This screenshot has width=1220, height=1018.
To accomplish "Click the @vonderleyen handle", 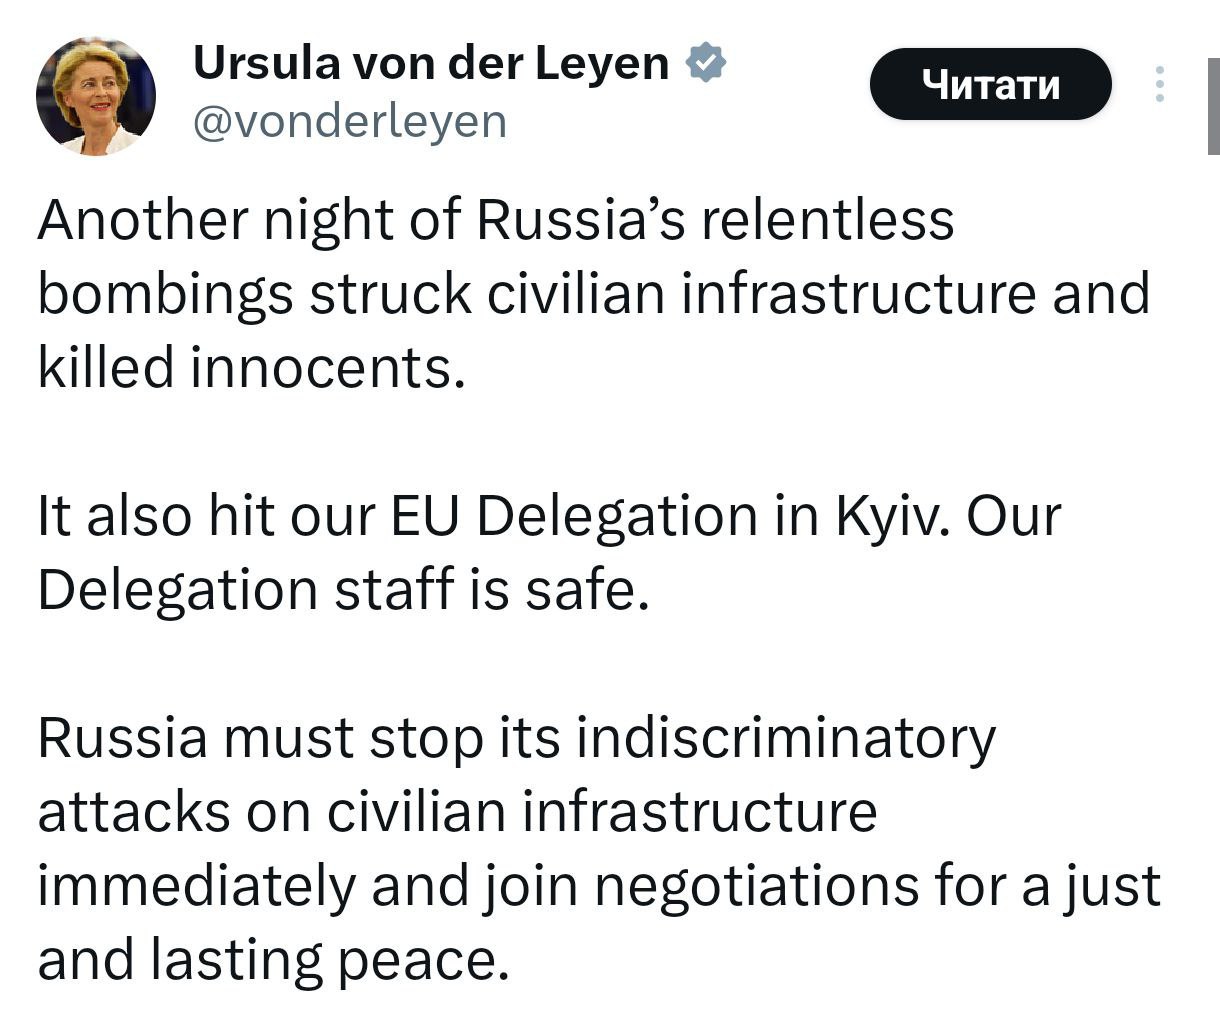I will pyautogui.click(x=349, y=122).
